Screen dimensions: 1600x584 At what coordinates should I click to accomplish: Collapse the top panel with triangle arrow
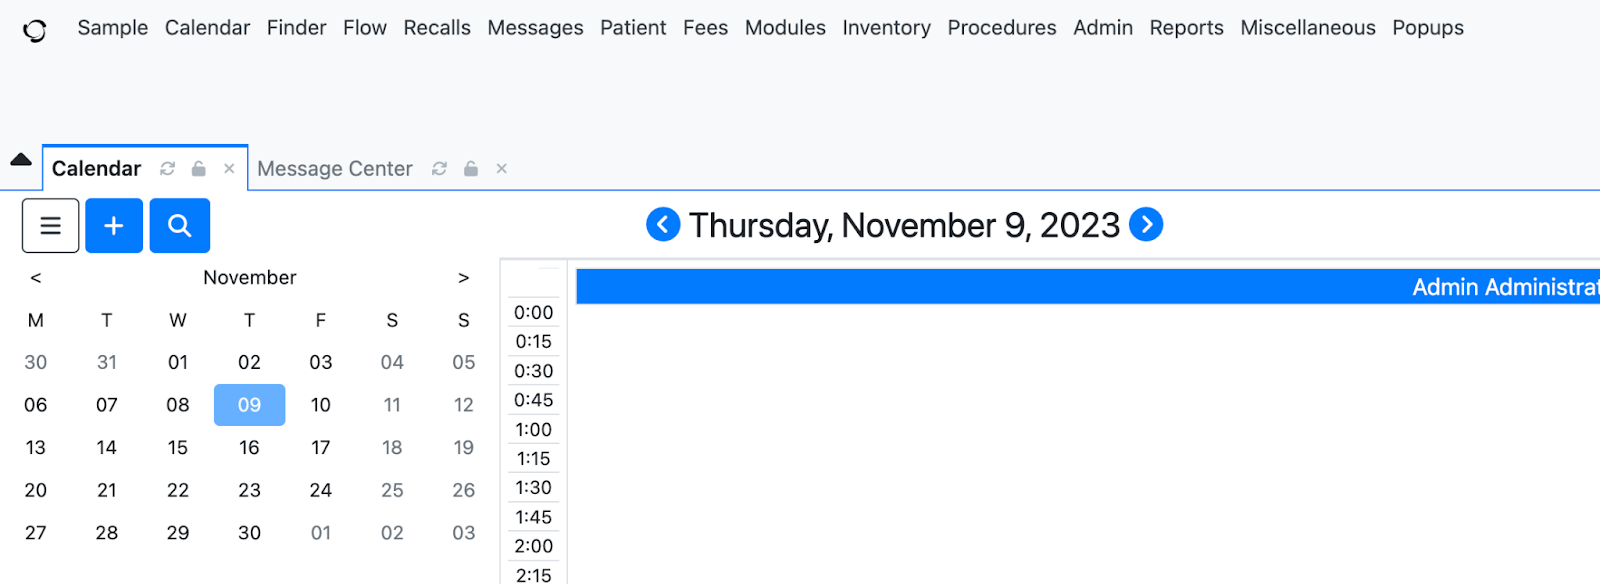coord(21,159)
